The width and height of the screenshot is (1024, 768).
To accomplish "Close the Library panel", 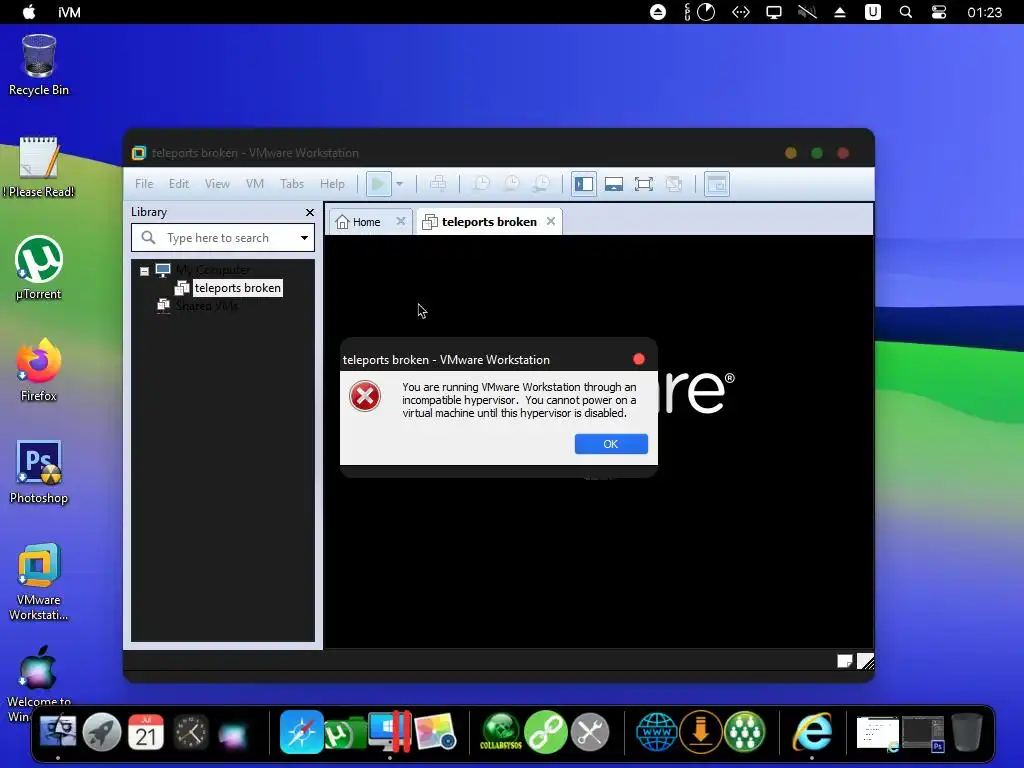I will (310, 212).
